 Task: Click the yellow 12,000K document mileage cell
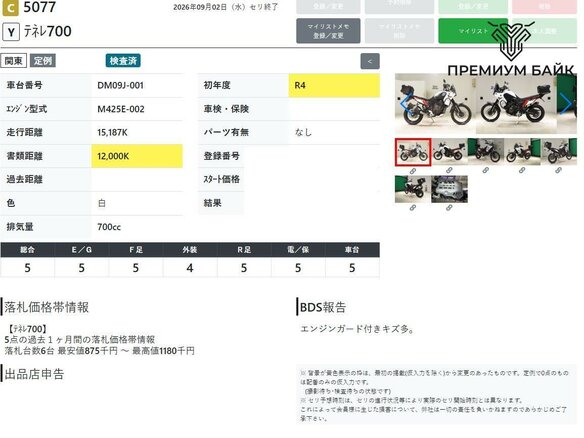(x=137, y=156)
